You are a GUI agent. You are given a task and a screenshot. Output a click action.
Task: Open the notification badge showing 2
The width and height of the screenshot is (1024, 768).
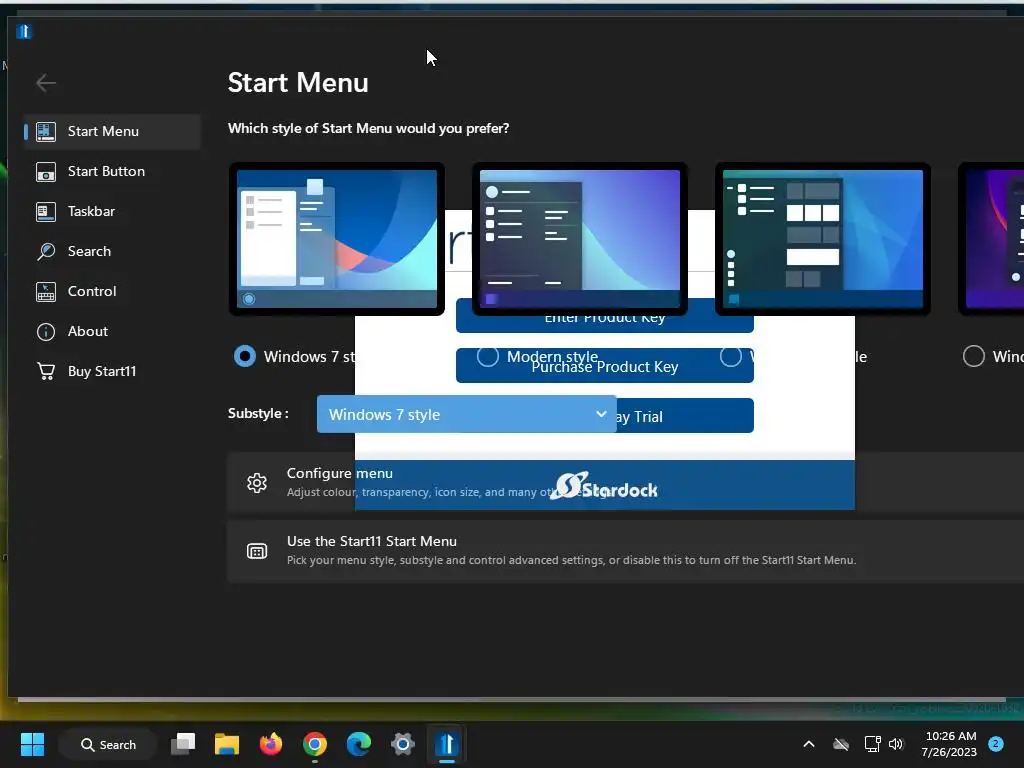996,744
